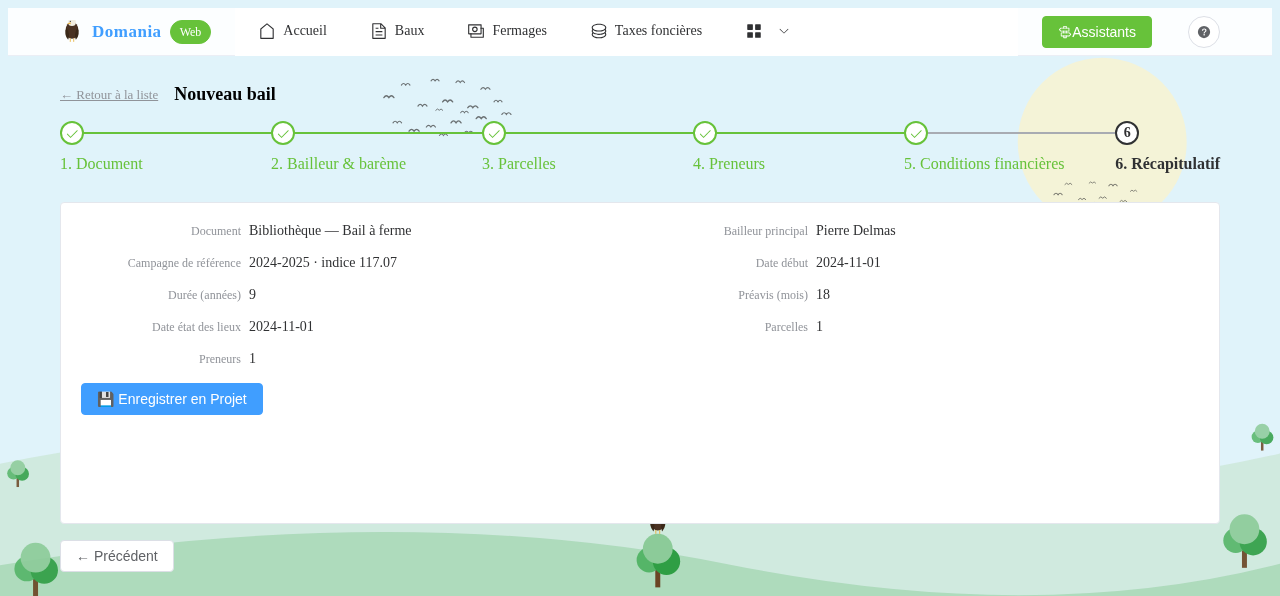Image resolution: width=1280 pixels, height=596 pixels.
Task: Click the home icon beside Accueil
Action: pyautogui.click(x=267, y=31)
